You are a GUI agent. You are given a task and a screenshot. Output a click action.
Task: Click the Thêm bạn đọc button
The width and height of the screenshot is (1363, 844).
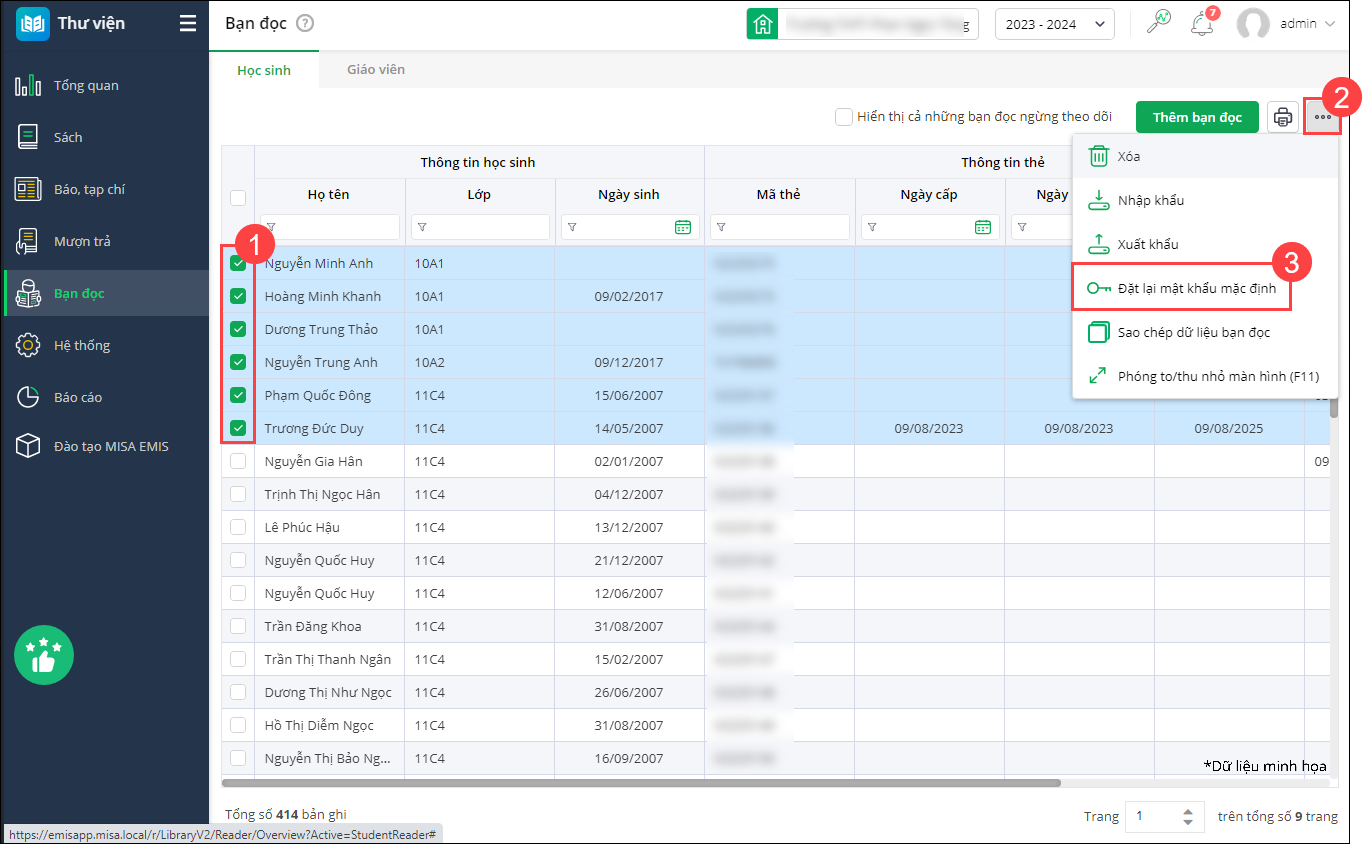[x=1197, y=117]
